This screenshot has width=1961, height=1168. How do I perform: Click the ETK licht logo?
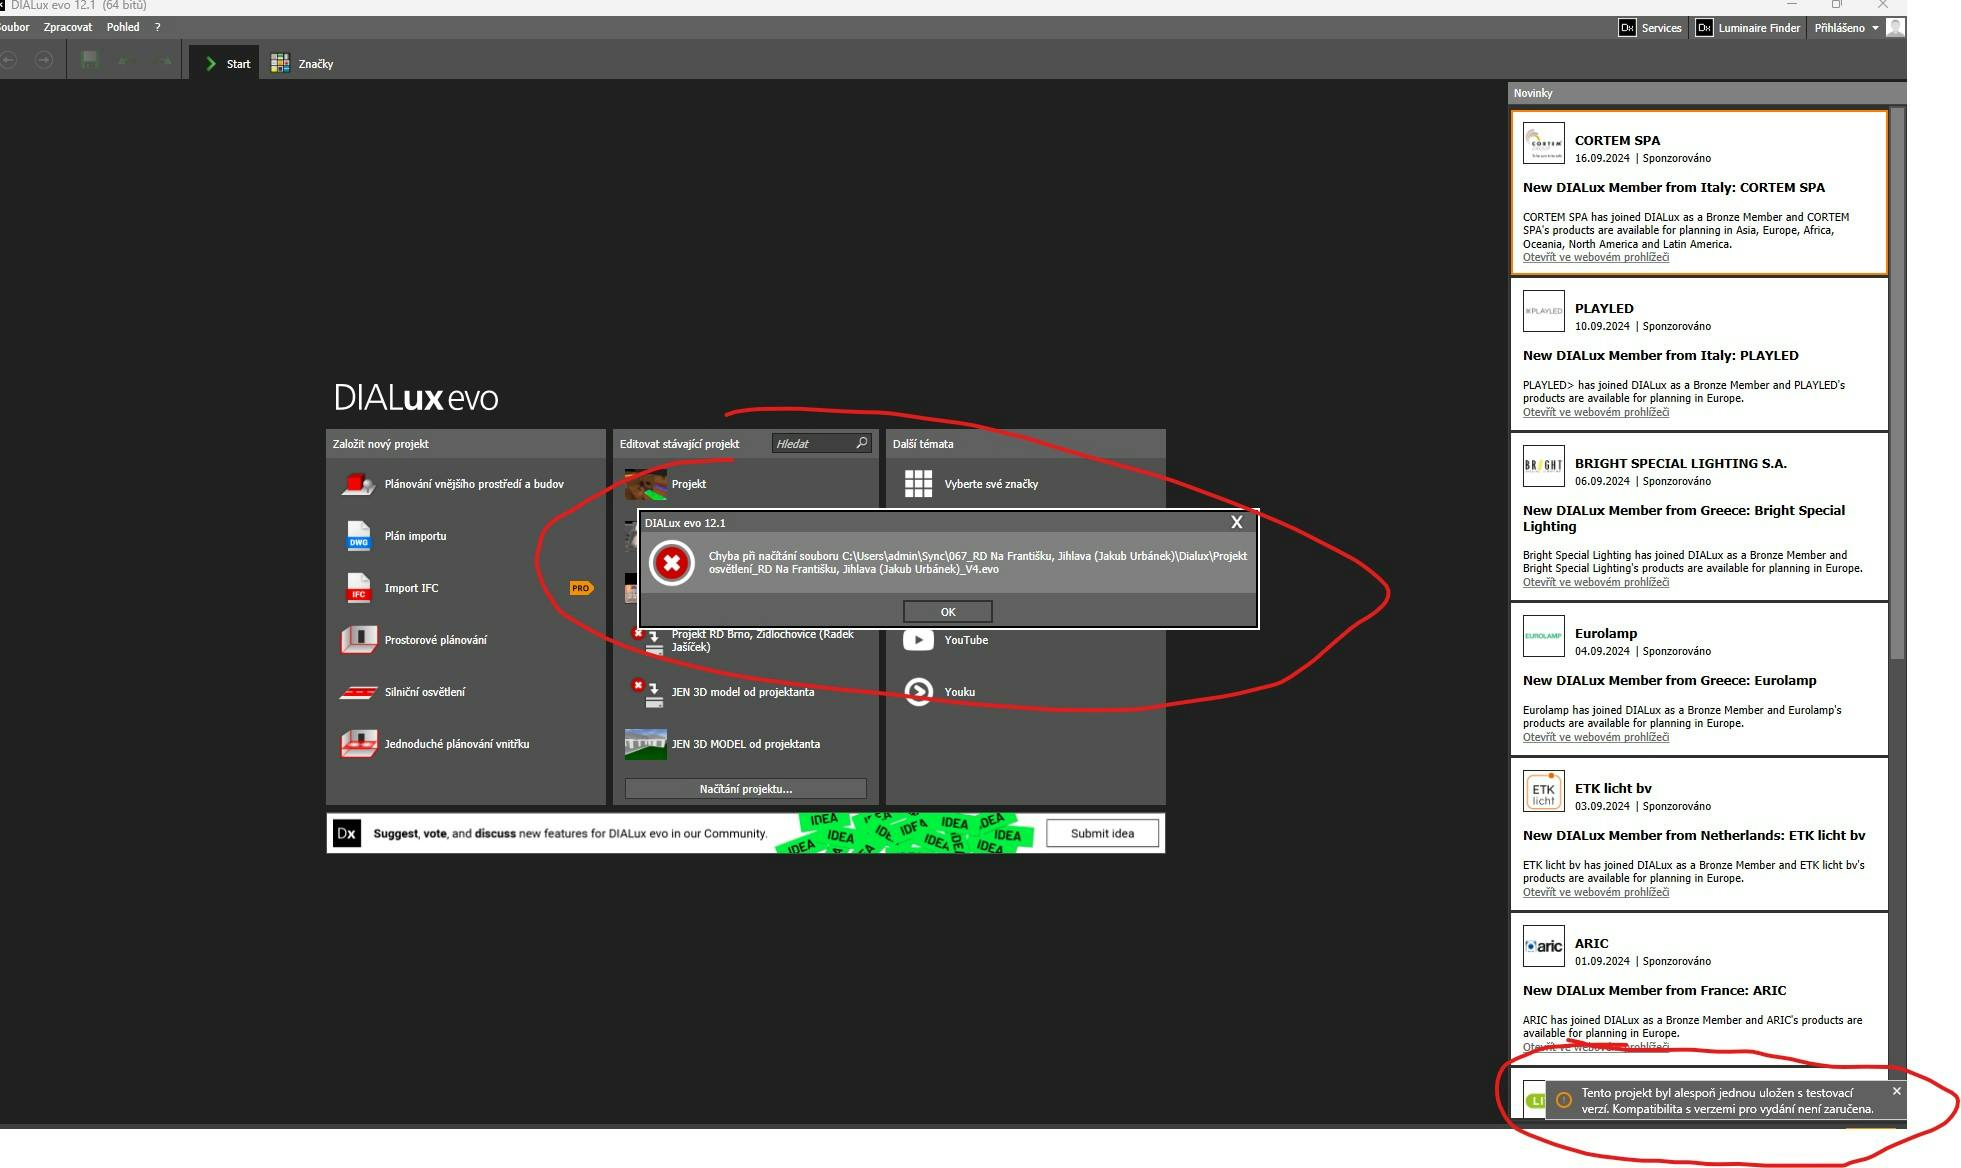1543,791
